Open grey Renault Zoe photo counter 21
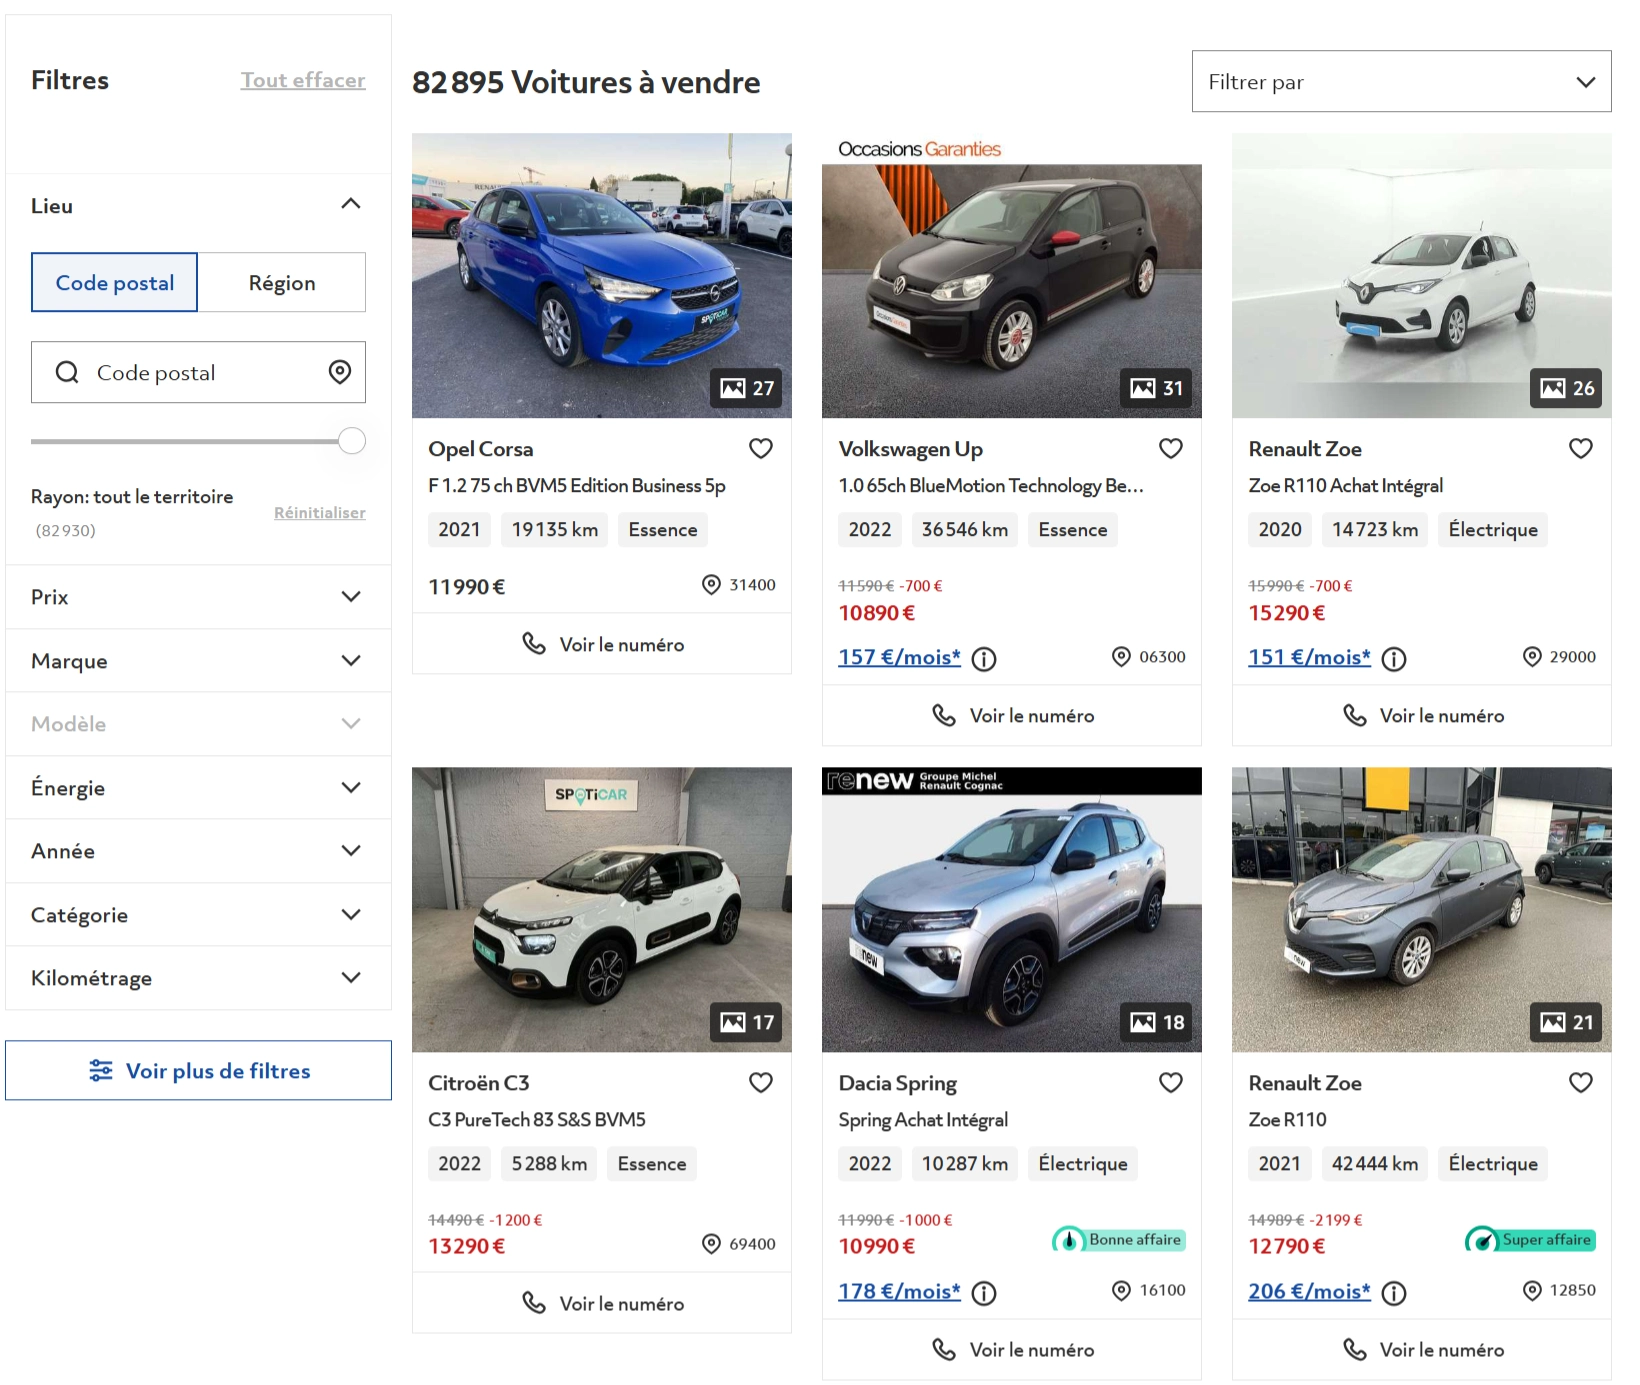The width and height of the screenshot is (1640, 1385). click(1566, 1022)
